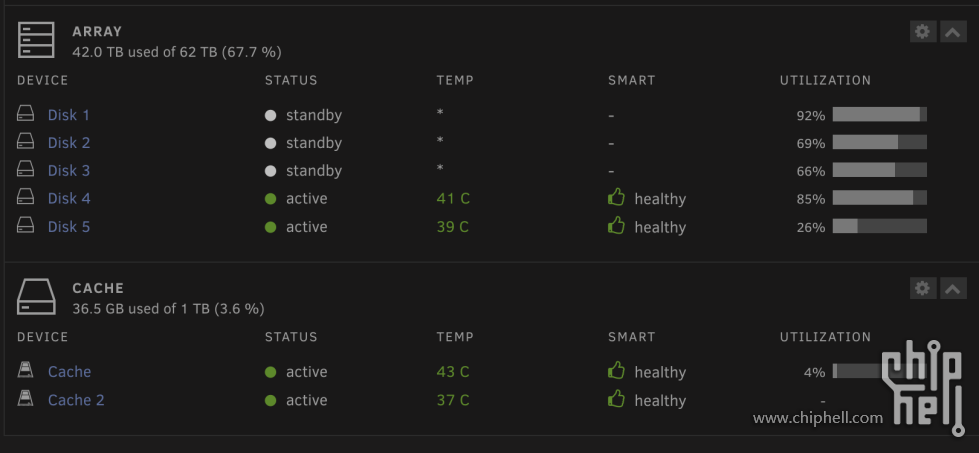Screen dimensions: 979x453
Task: Open the Array section settings gear
Action: click(923, 31)
